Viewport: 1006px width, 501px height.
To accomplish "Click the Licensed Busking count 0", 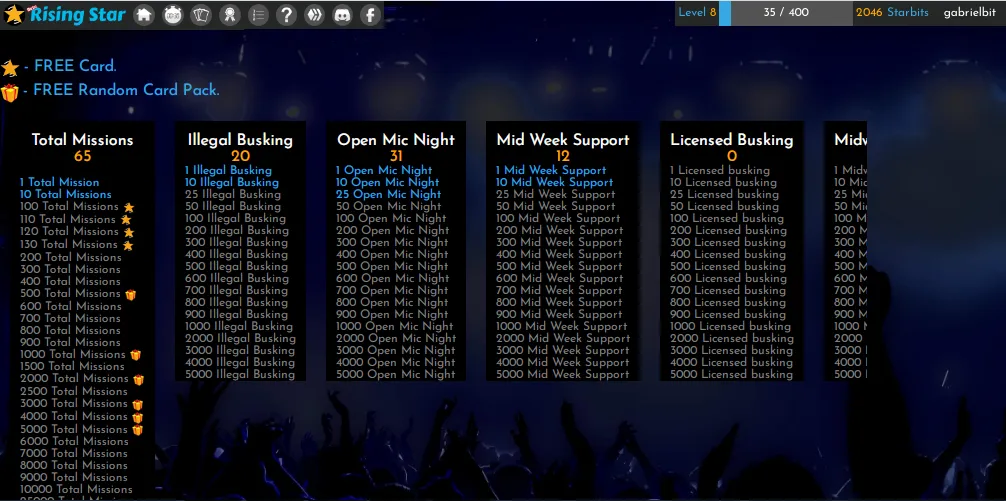I will 732,157.
